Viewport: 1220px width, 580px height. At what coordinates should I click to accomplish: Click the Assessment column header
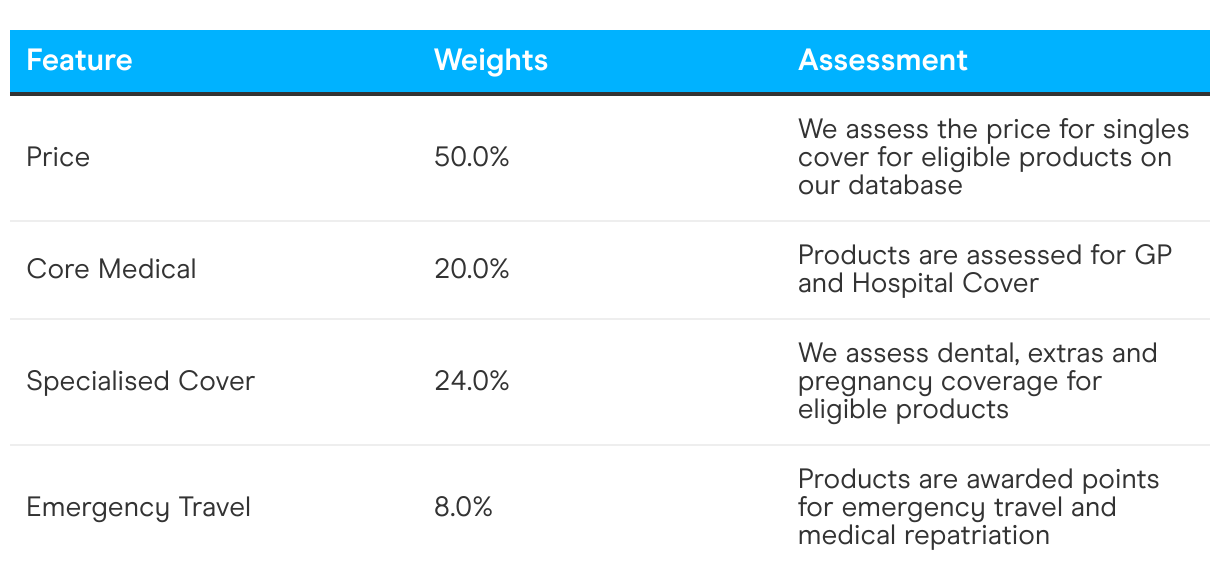(882, 60)
